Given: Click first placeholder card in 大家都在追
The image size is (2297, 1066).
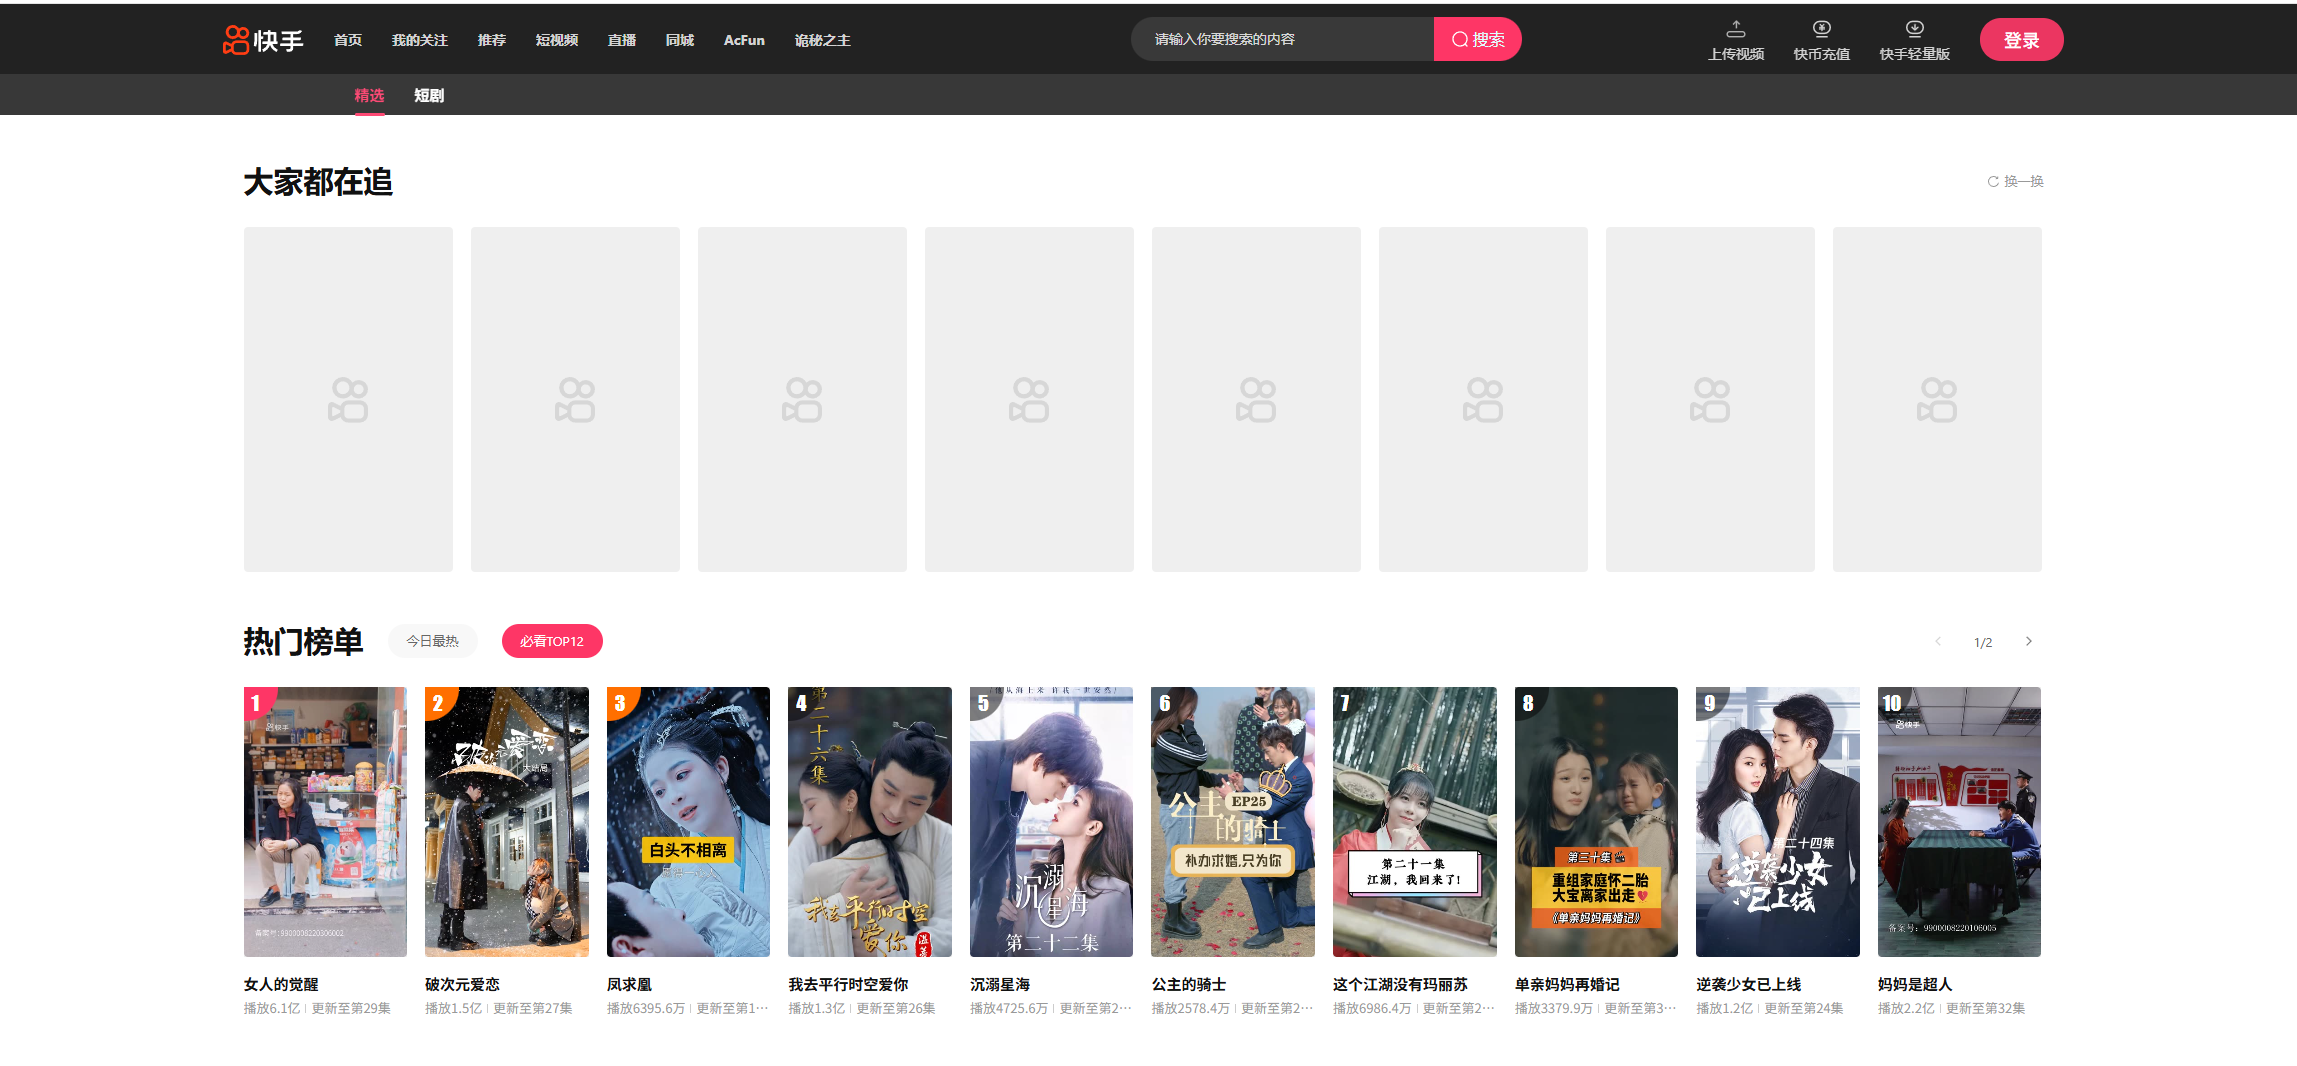Looking at the screenshot, I should (348, 399).
